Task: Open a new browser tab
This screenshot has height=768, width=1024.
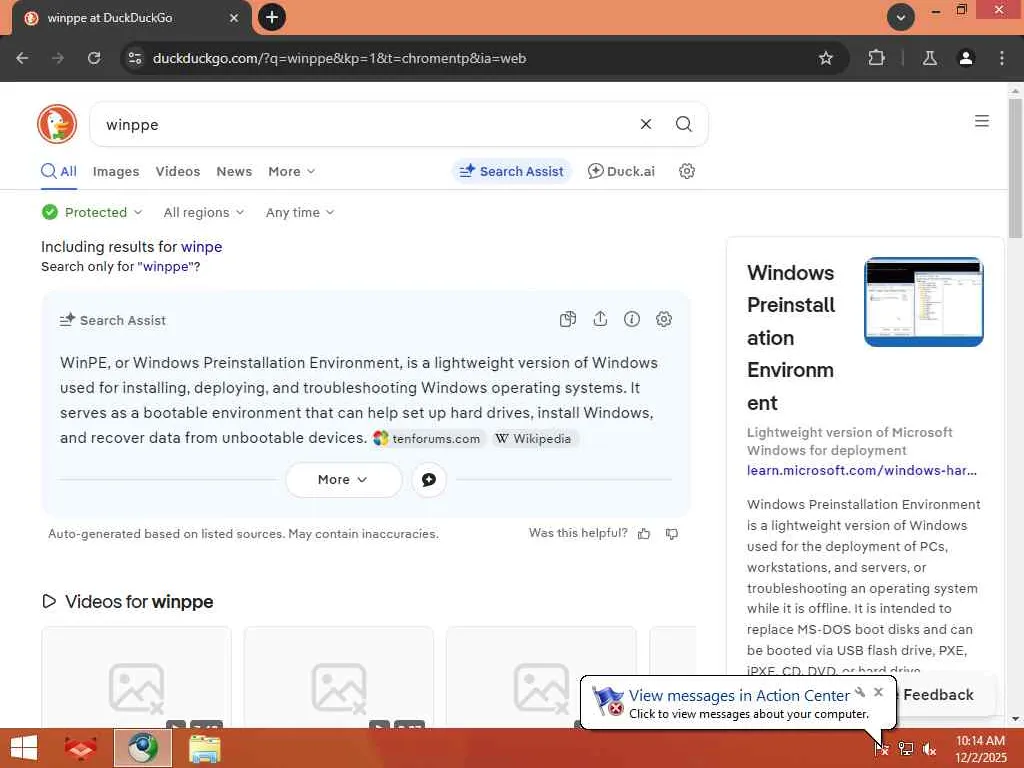Action: tap(272, 17)
